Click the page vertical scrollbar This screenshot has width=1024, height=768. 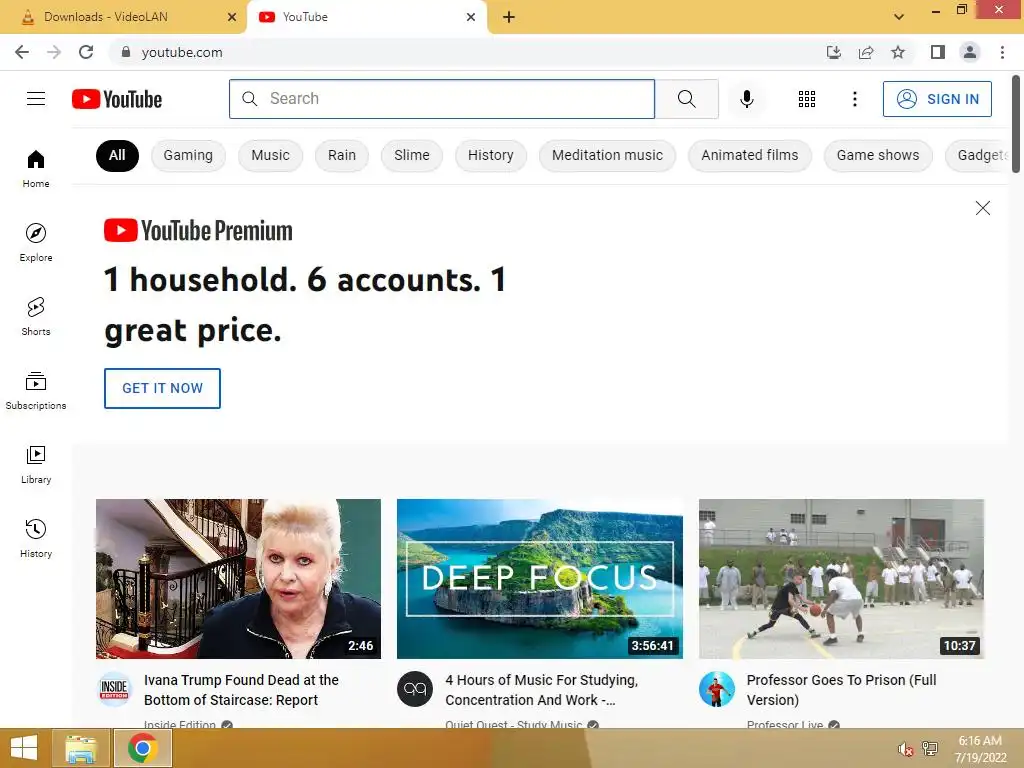[x=1016, y=124]
